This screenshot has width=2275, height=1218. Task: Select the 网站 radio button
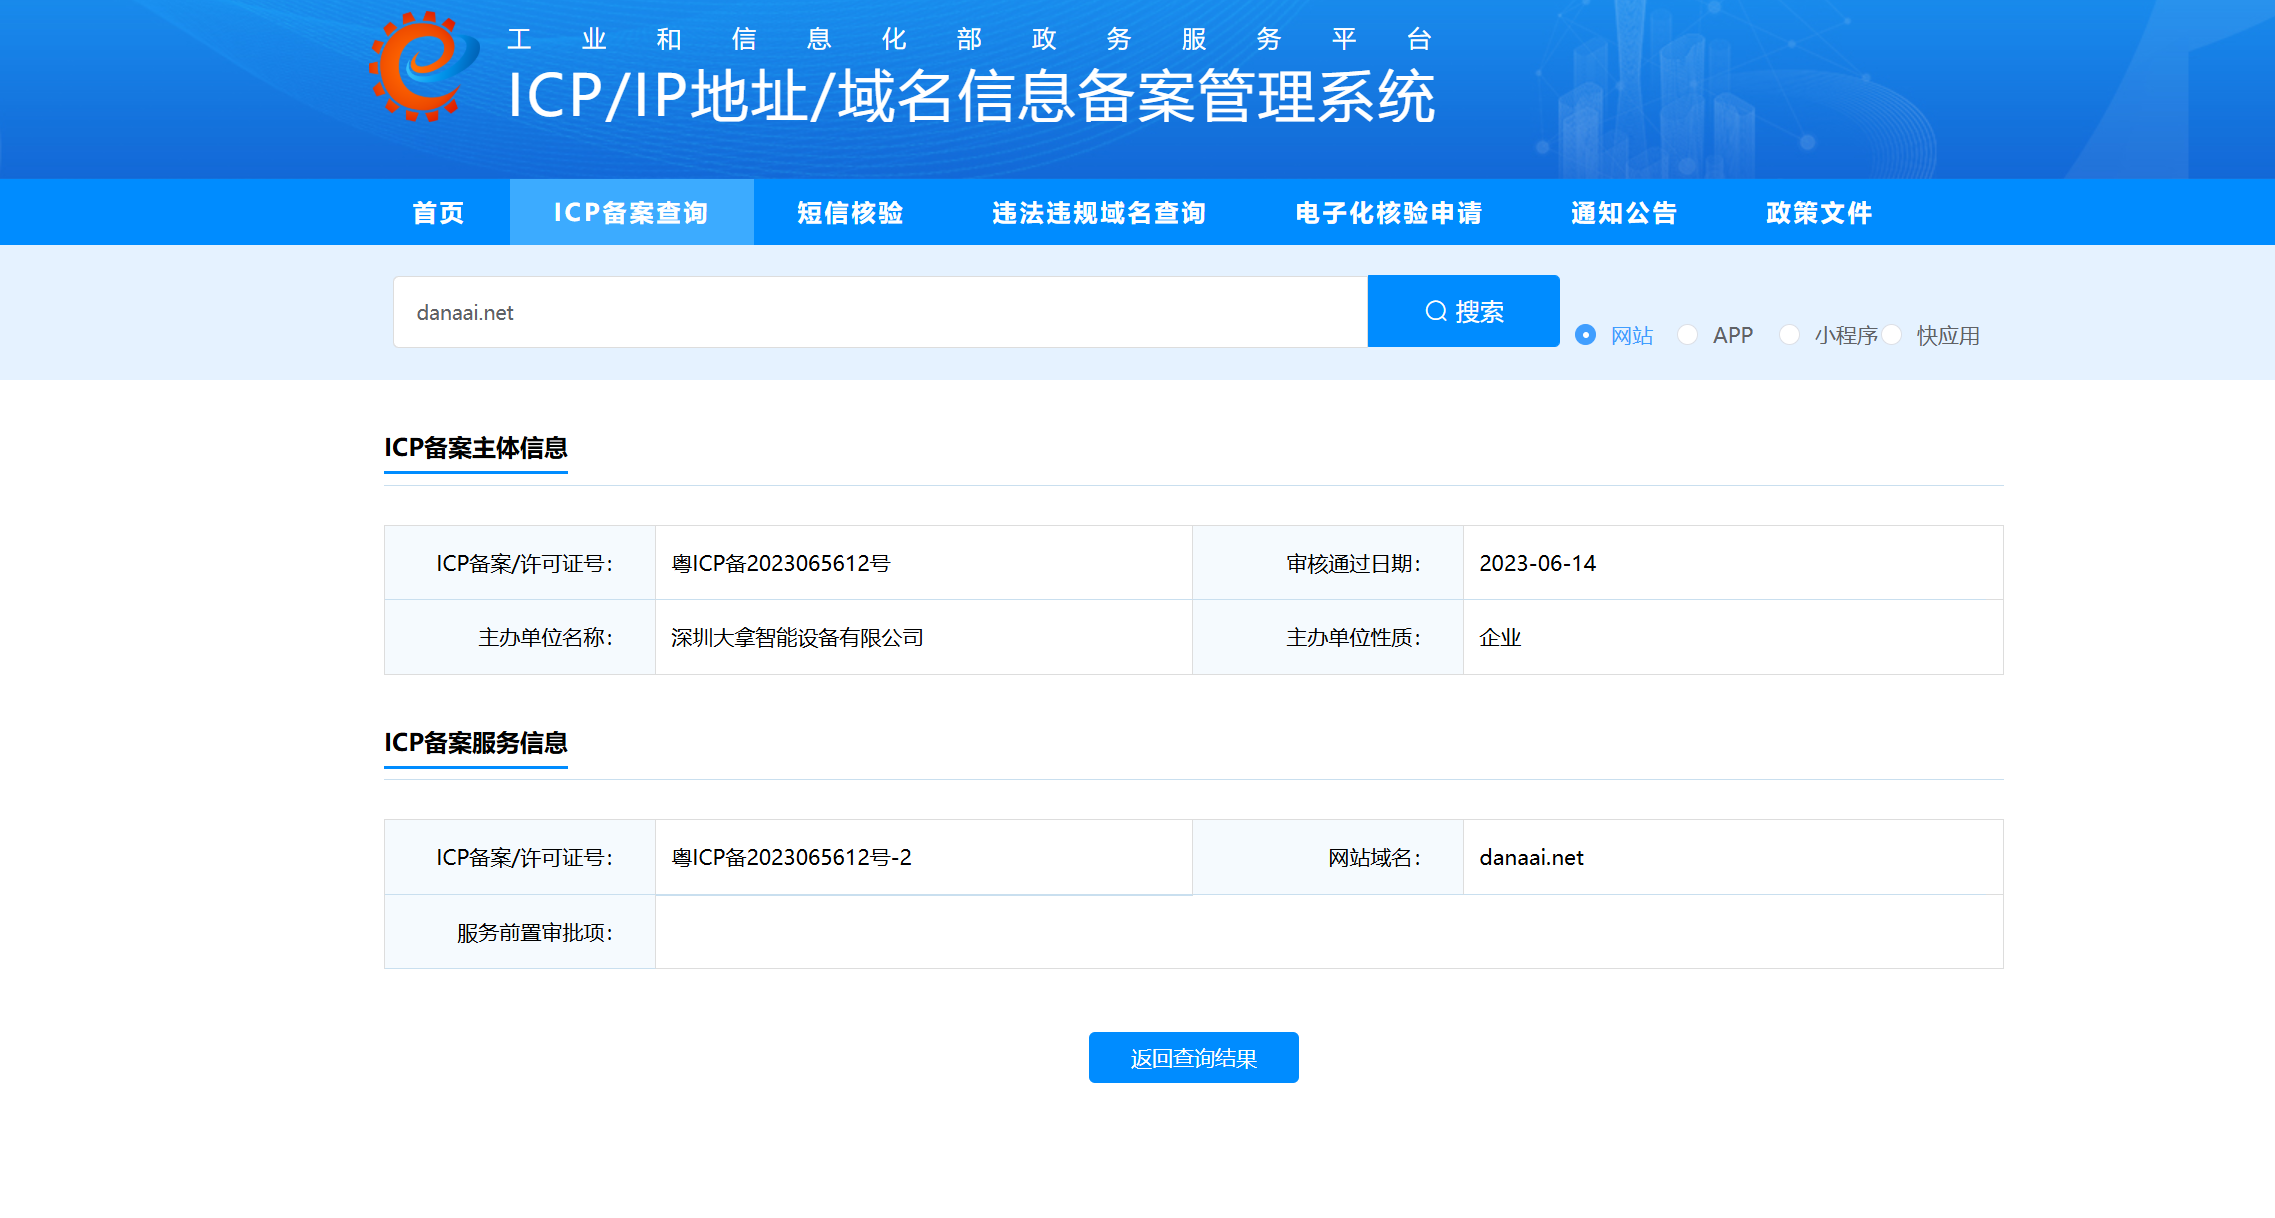[x=1585, y=335]
